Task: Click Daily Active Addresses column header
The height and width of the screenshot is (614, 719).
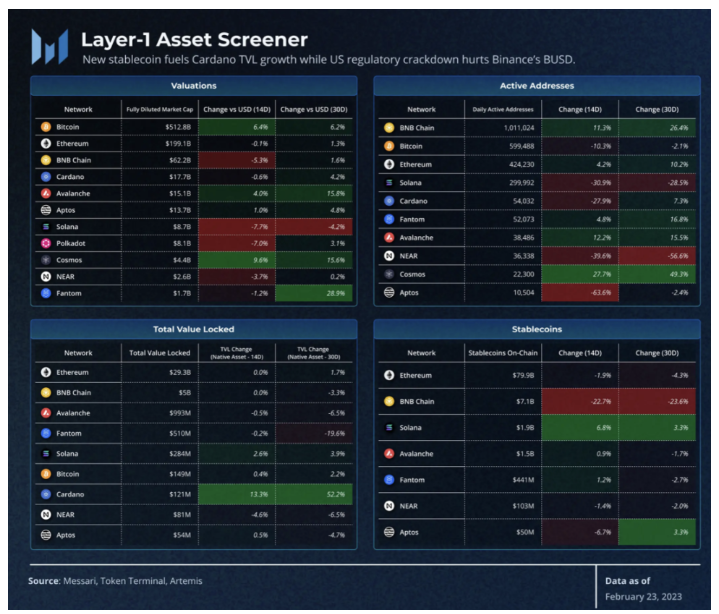Action: tap(503, 110)
